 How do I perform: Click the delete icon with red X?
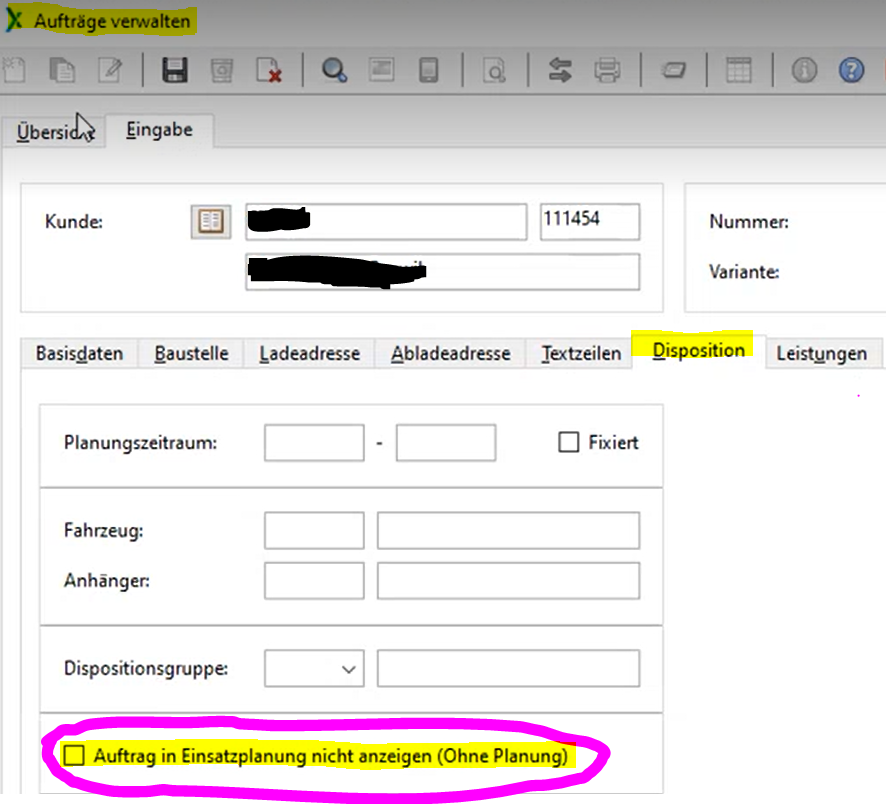click(268, 70)
